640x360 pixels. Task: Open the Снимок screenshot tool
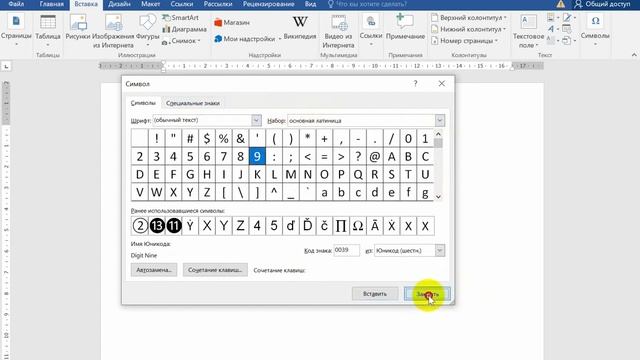coord(181,41)
